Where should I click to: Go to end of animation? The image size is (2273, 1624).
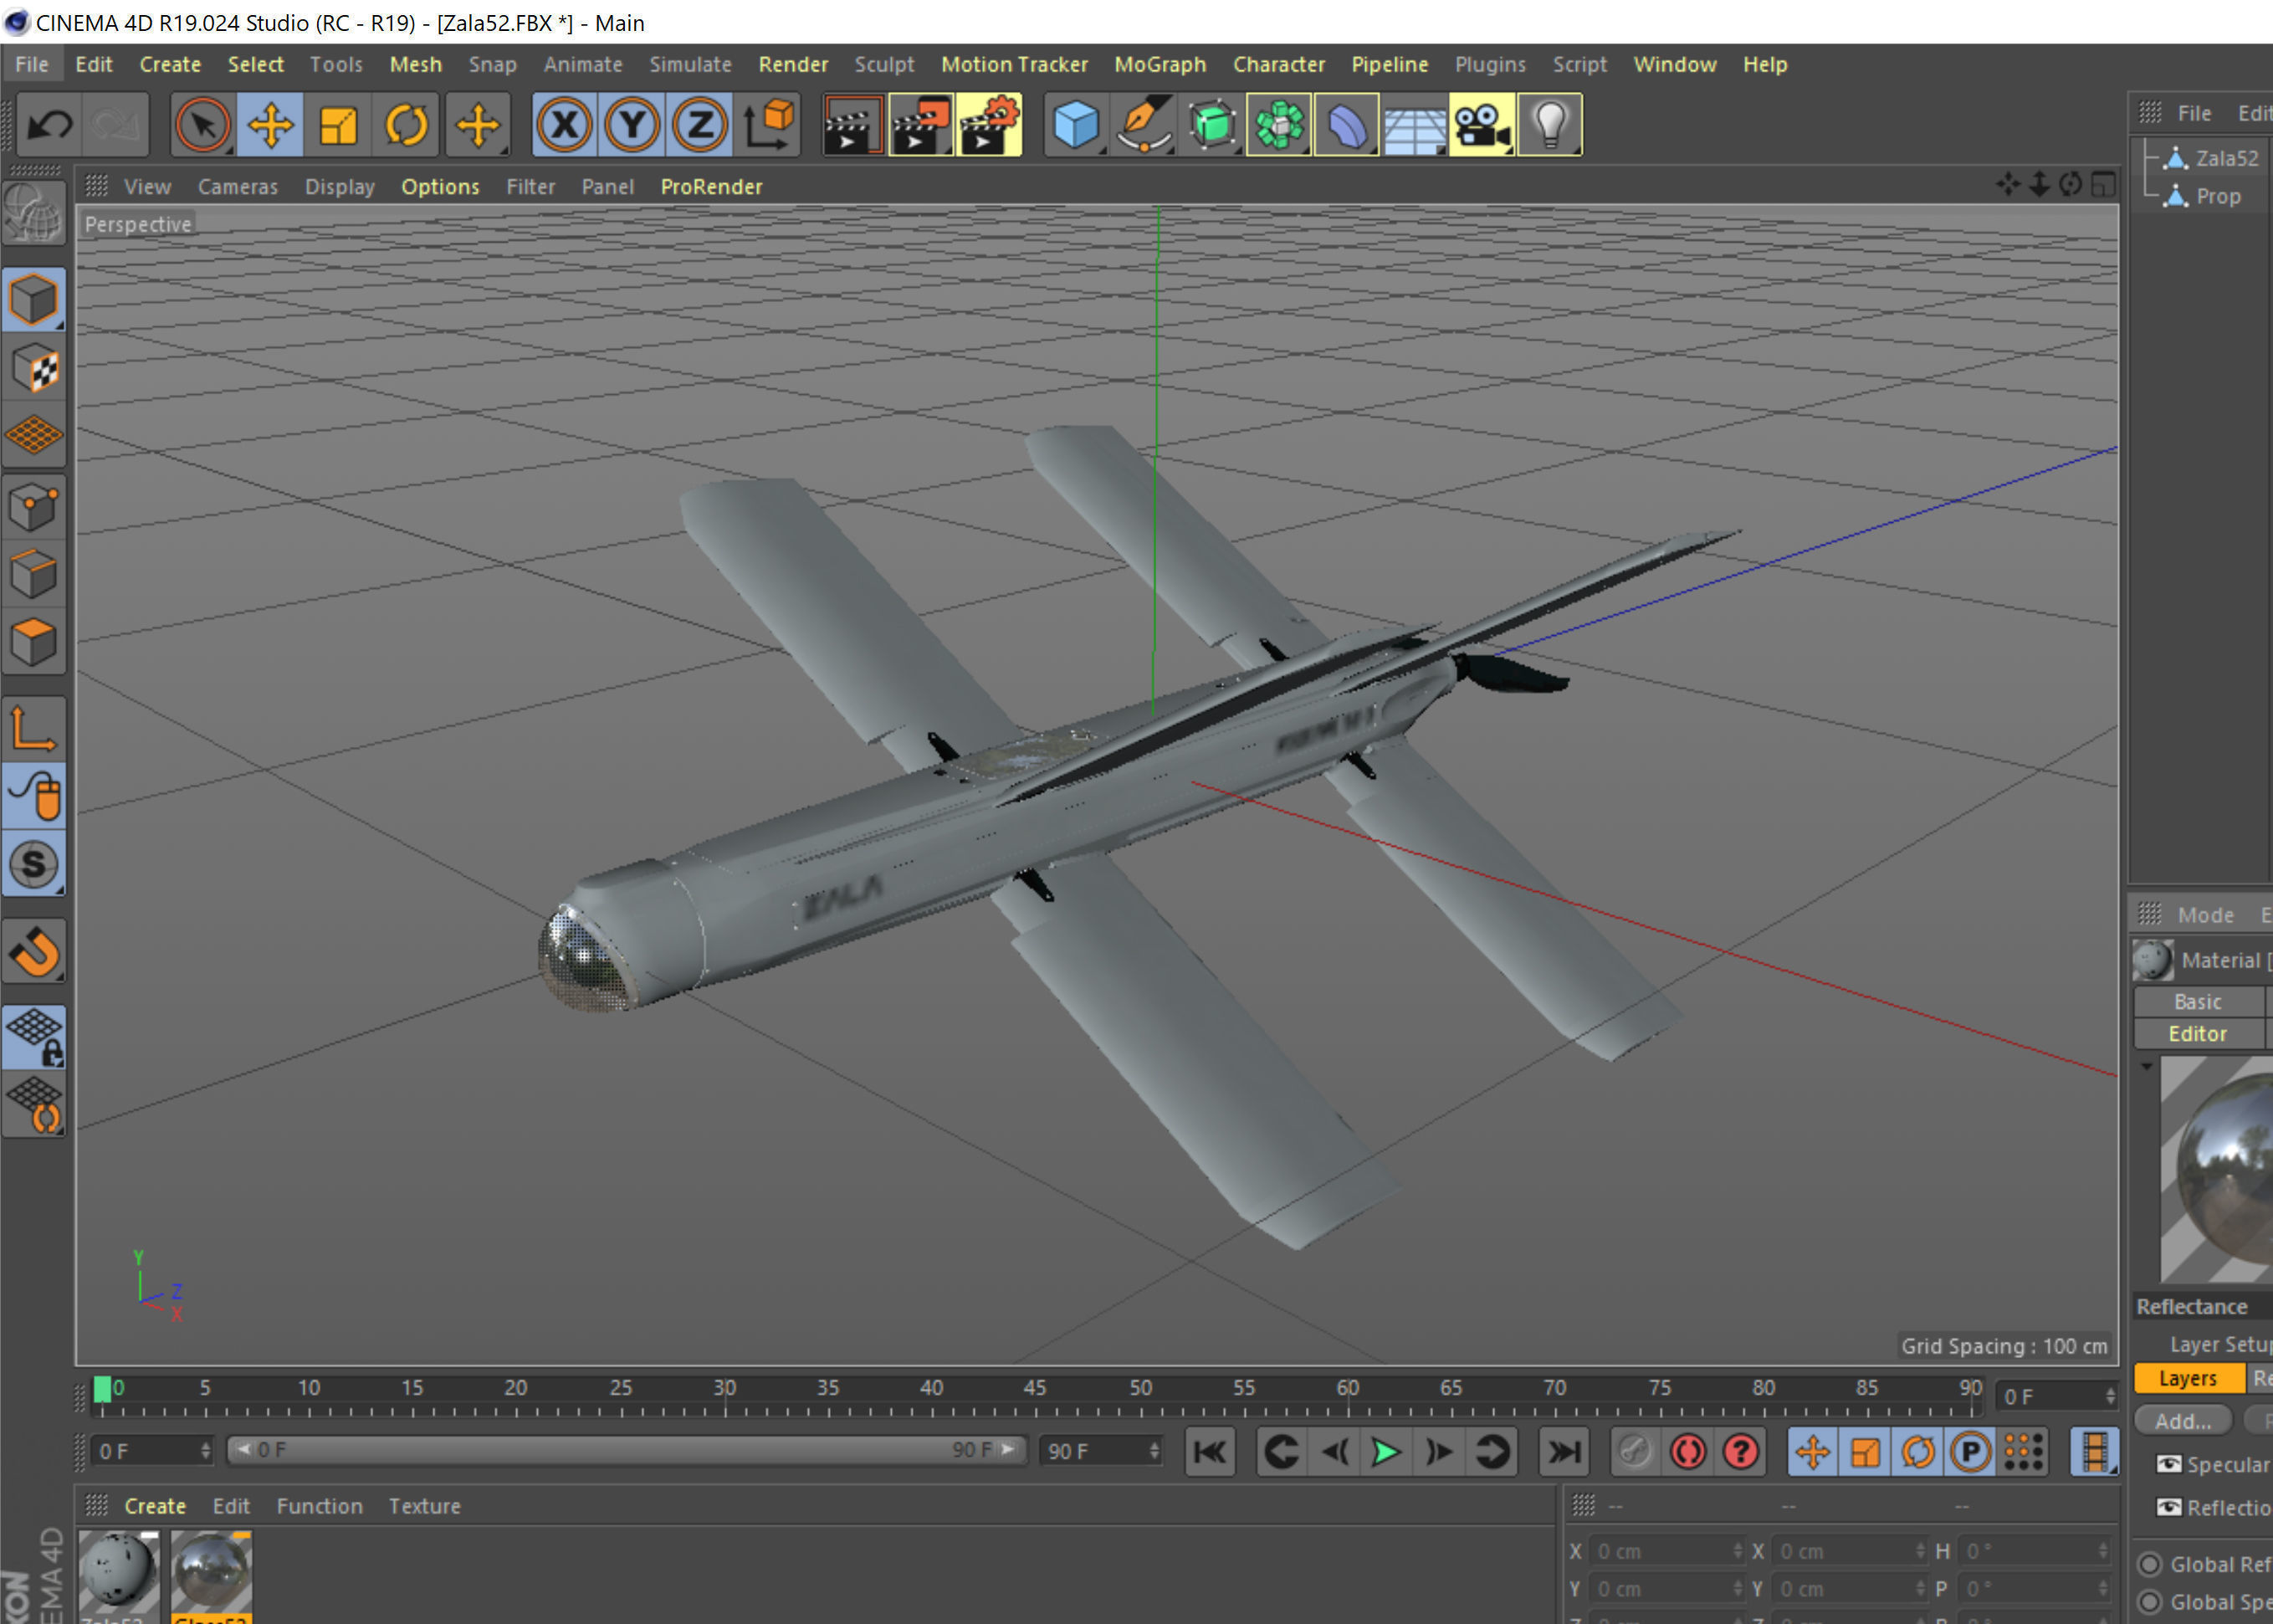pos(1564,1452)
